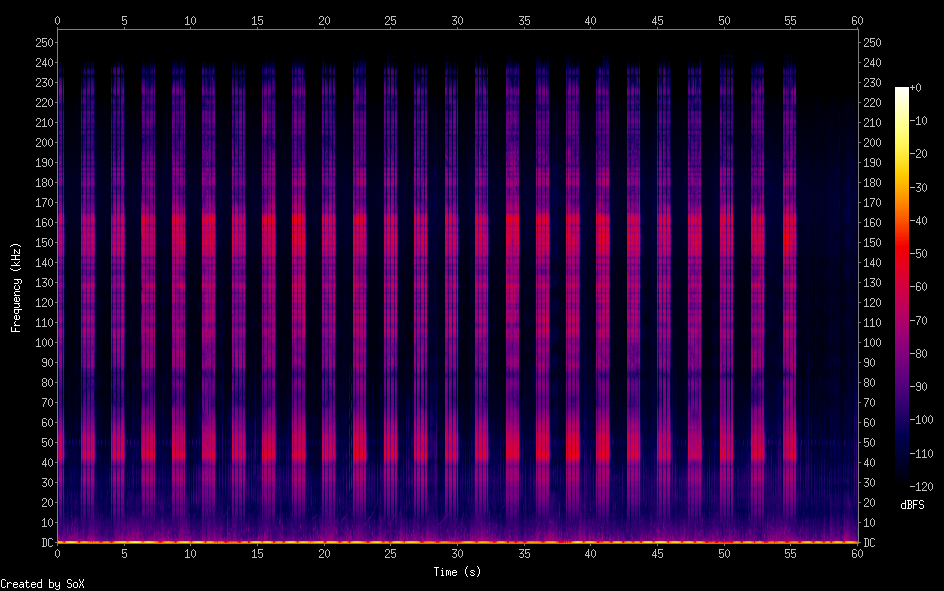Image resolution: width=944 pixels, height=591 pixels.
Task: Click the "Frequency (kHz)" vertical axis label
Action: (x=16, y=287)
